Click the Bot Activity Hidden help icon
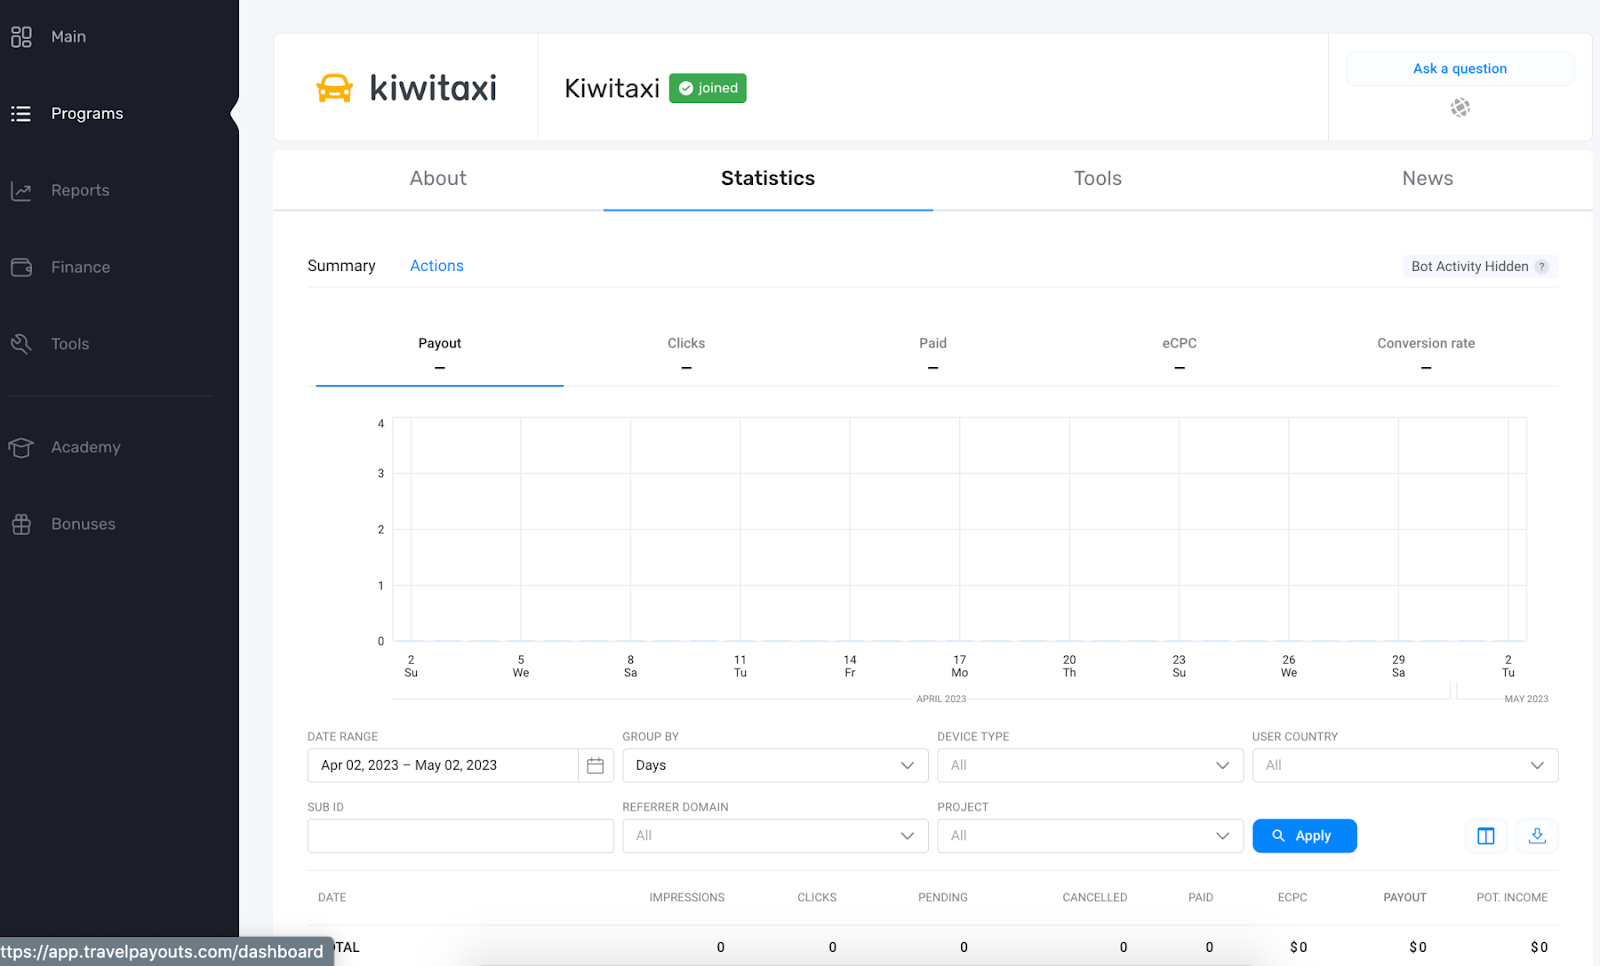The height and width of the screenshot is (966, 1600). pos(1542,267)
